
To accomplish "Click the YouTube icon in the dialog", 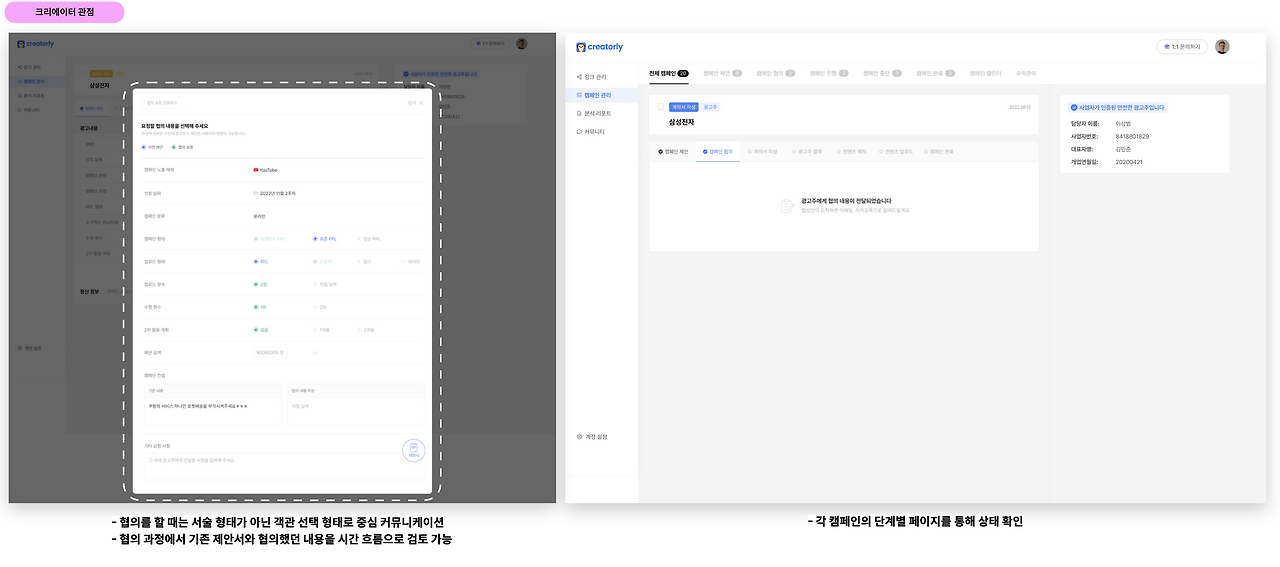I will [256, 170].
